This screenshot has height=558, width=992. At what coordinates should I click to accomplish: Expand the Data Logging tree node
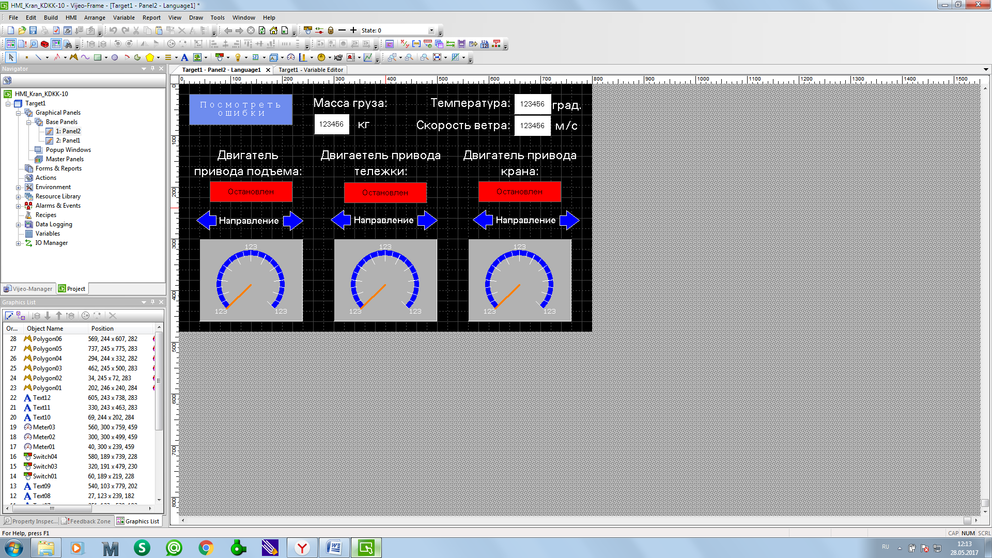point(18,225)
